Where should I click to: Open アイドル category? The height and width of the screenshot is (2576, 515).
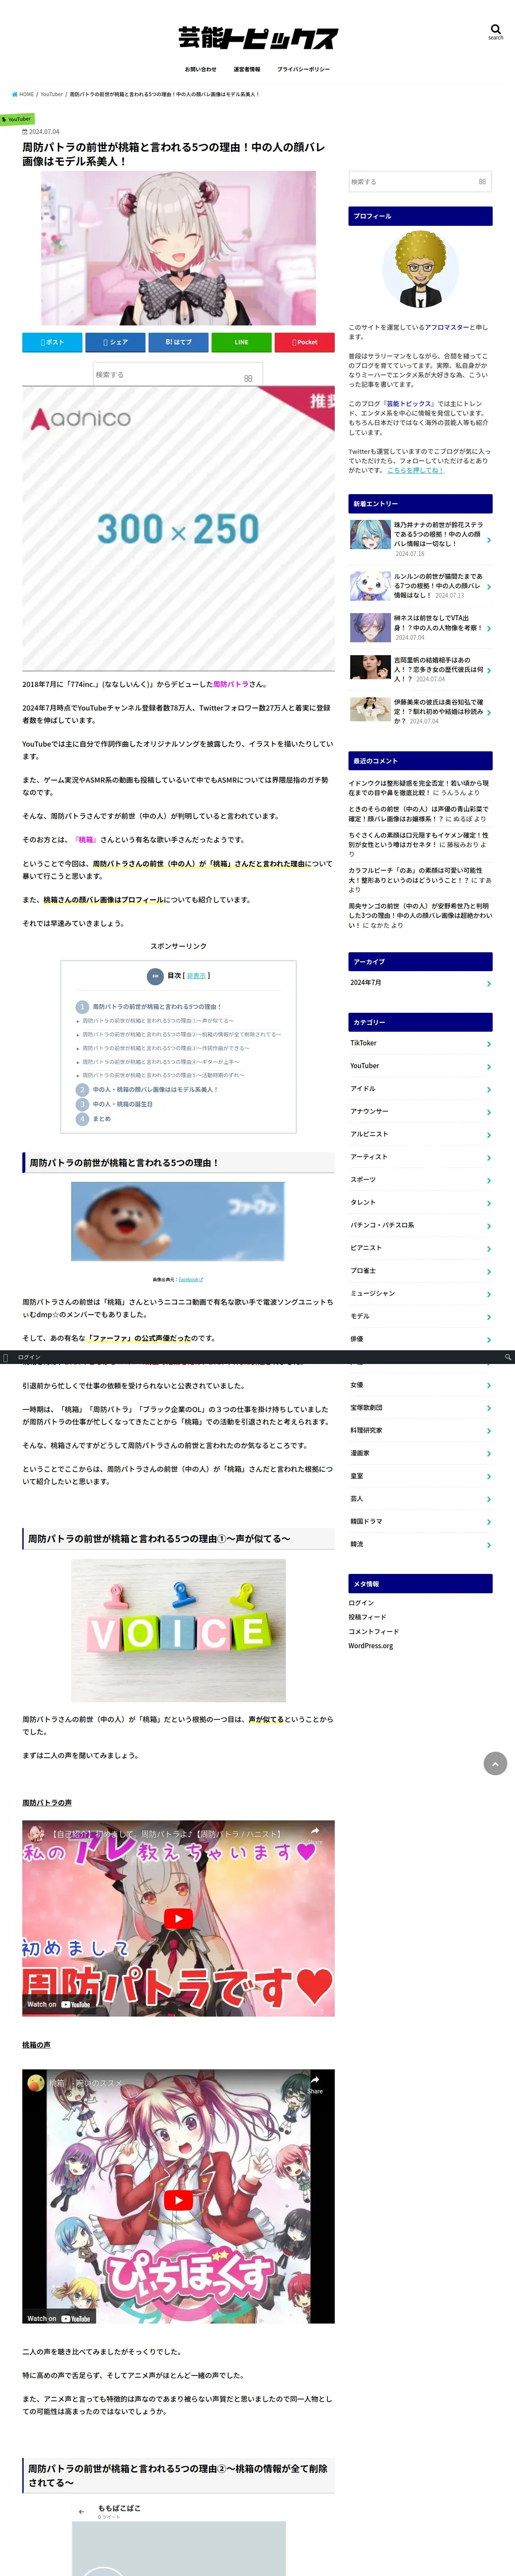click(x=420, y=1089)
